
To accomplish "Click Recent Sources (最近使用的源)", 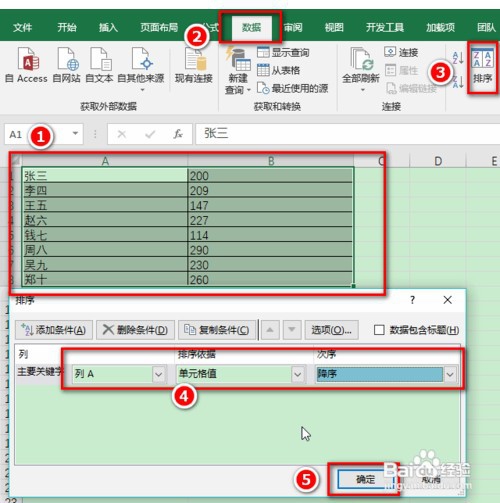I will (x=292, y=88).
